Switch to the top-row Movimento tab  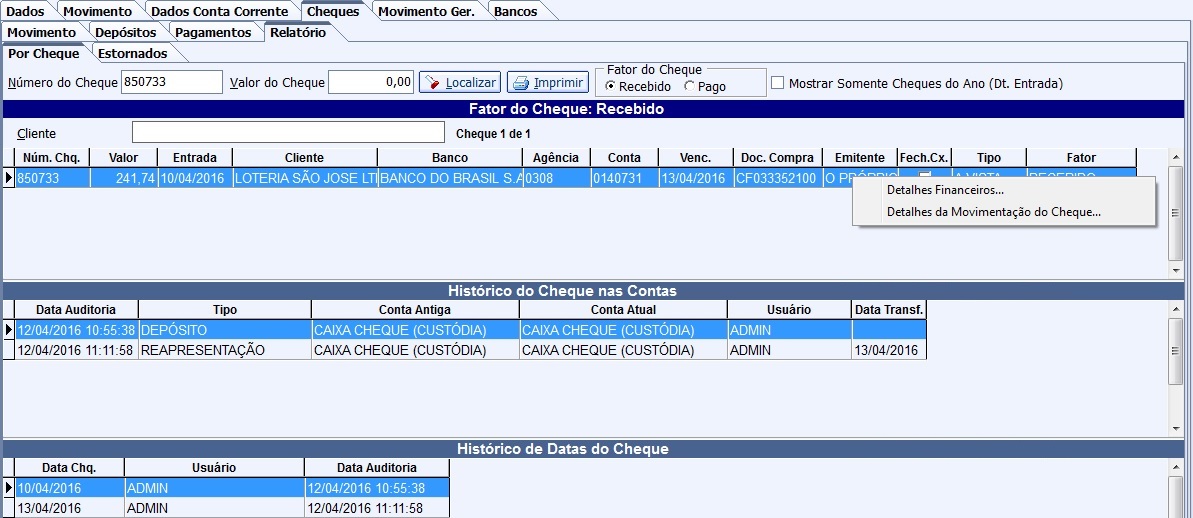click(x=97, y=11)
